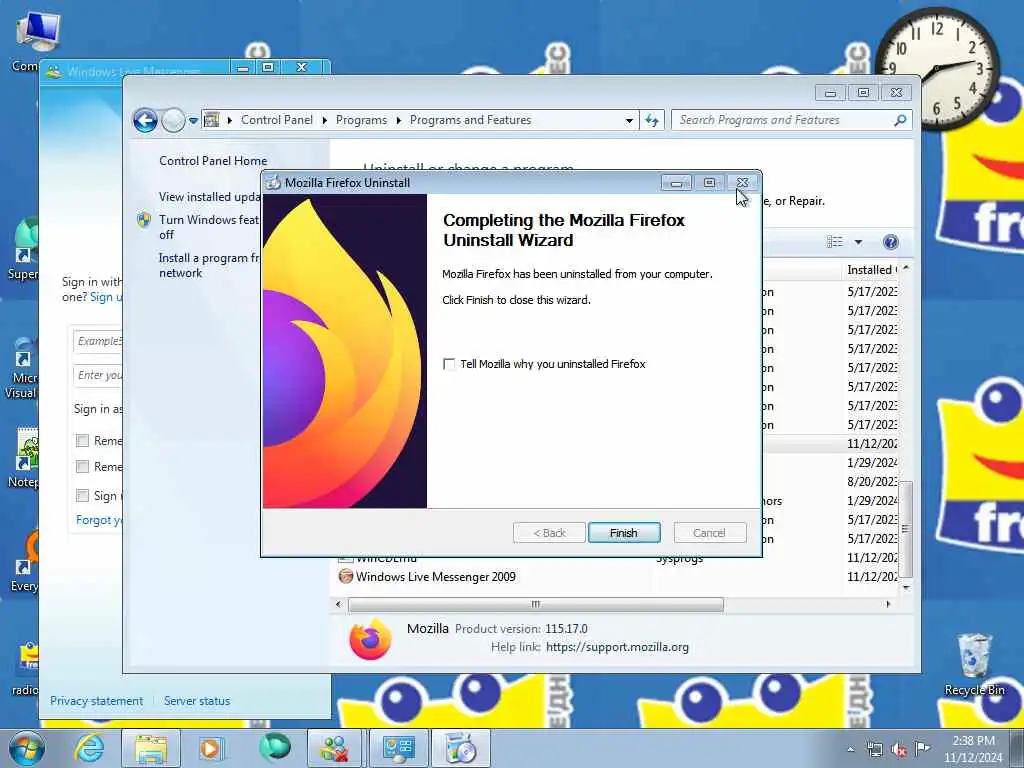This screenshot has height=768, width=1024.
Task: Click the Windows Start button
Action: click(x=27, y=748)
